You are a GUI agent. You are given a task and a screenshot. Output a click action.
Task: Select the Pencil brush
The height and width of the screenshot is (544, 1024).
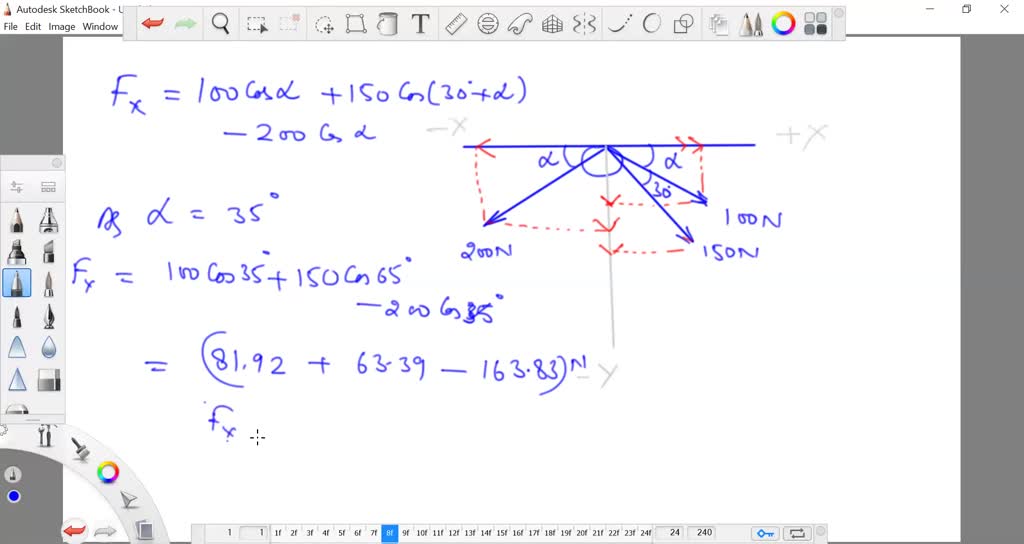(17, 221)
